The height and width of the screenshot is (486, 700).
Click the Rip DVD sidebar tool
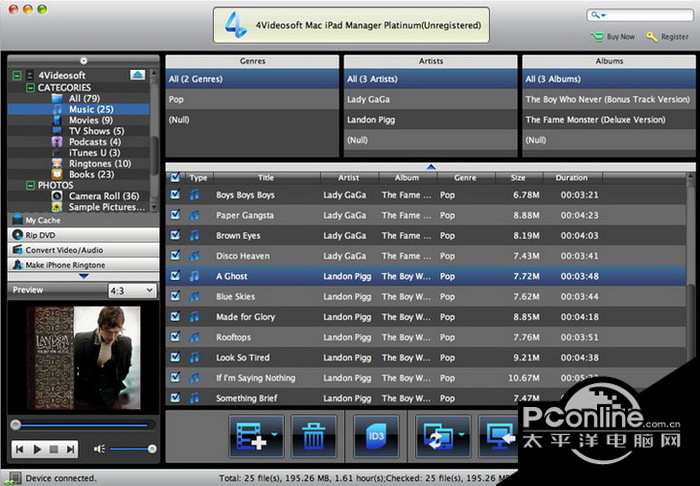(40, 234)
